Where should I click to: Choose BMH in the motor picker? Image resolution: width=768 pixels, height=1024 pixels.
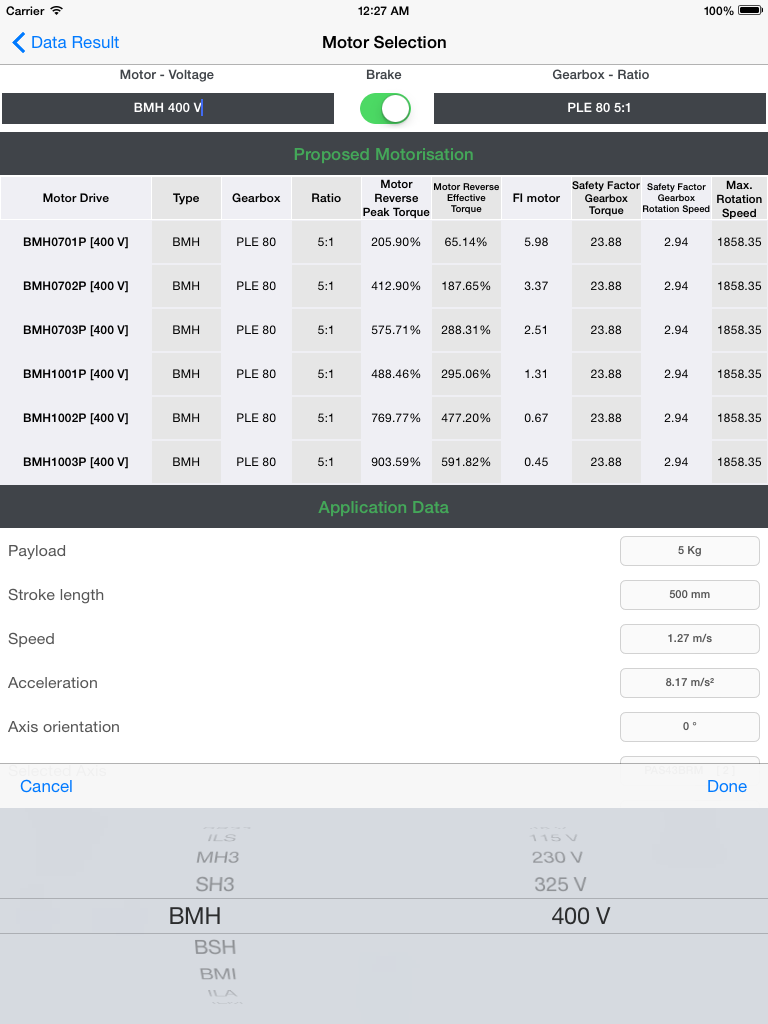pyautogui.click(x=195, y=916)
